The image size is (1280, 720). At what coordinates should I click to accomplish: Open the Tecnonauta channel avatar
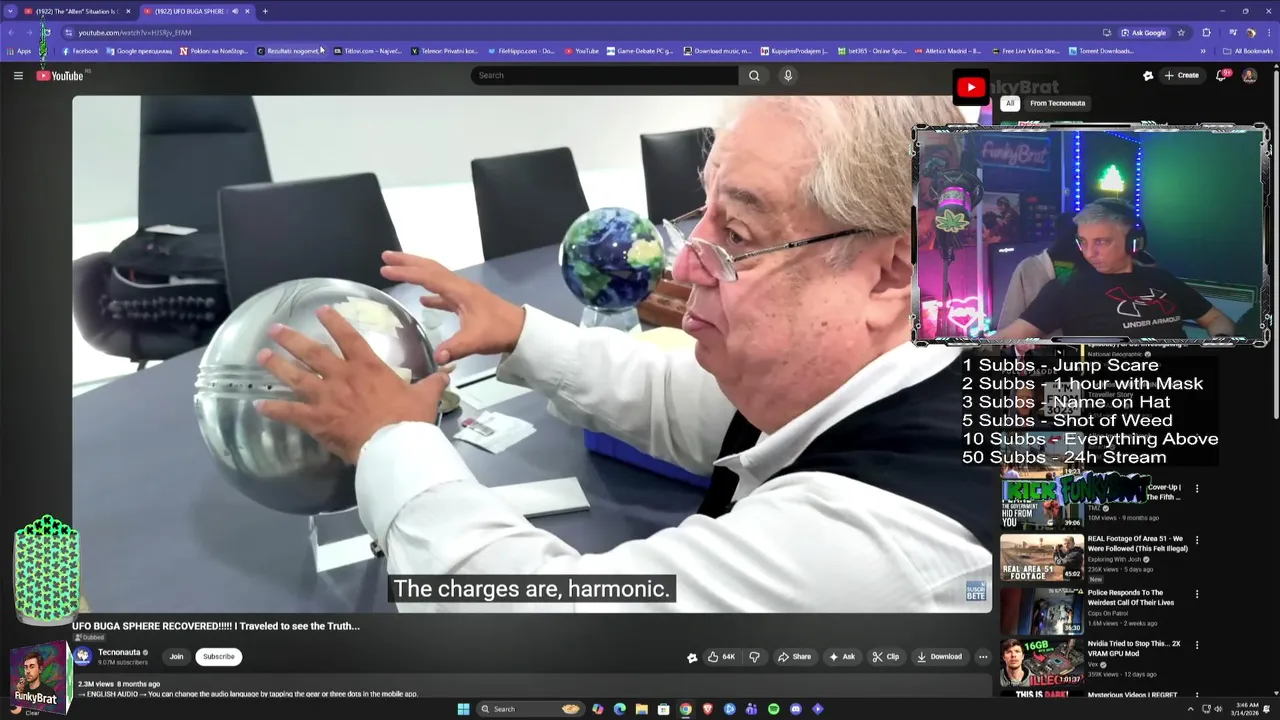tap(83, 657)
